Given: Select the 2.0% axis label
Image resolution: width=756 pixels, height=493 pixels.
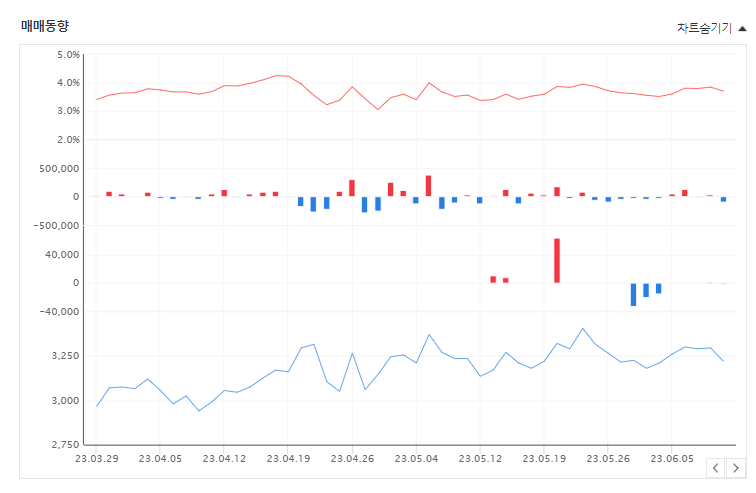Looking at the screenshot, I should pos(68,140).
